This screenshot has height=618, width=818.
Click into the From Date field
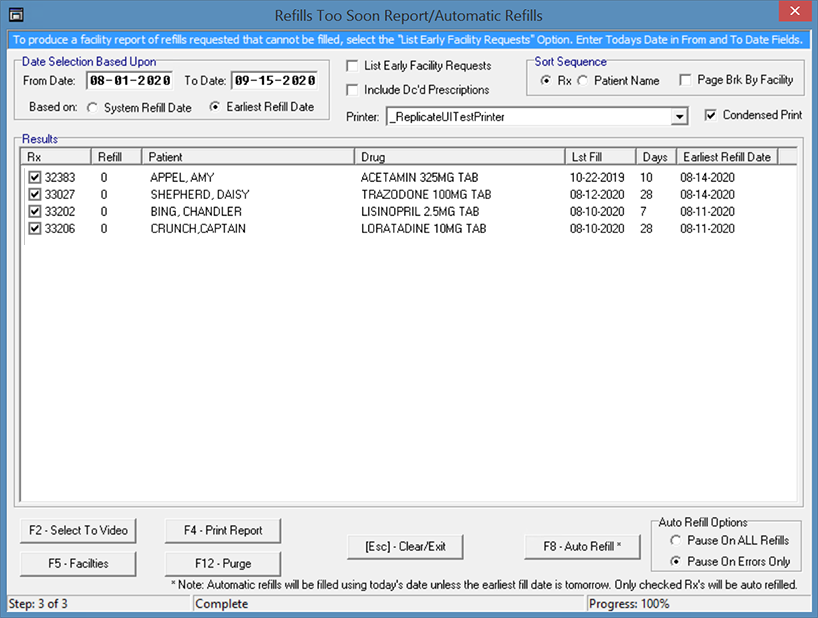point(129,80)
